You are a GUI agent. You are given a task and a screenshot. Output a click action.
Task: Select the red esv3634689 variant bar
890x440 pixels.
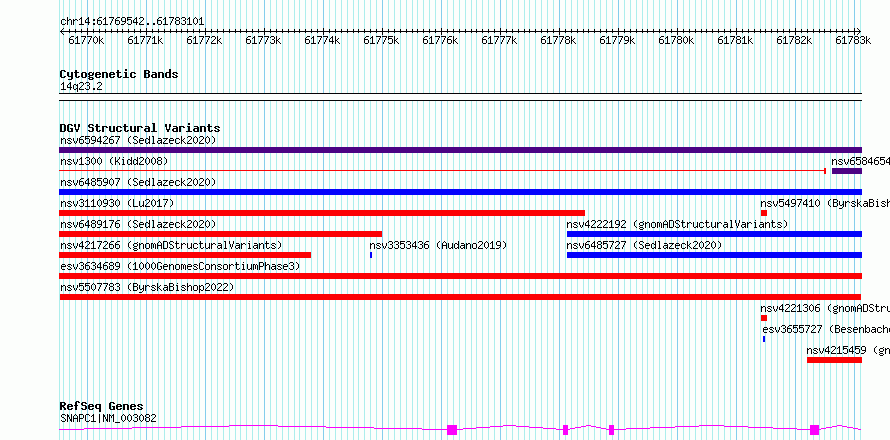click(x=460, y=276)
